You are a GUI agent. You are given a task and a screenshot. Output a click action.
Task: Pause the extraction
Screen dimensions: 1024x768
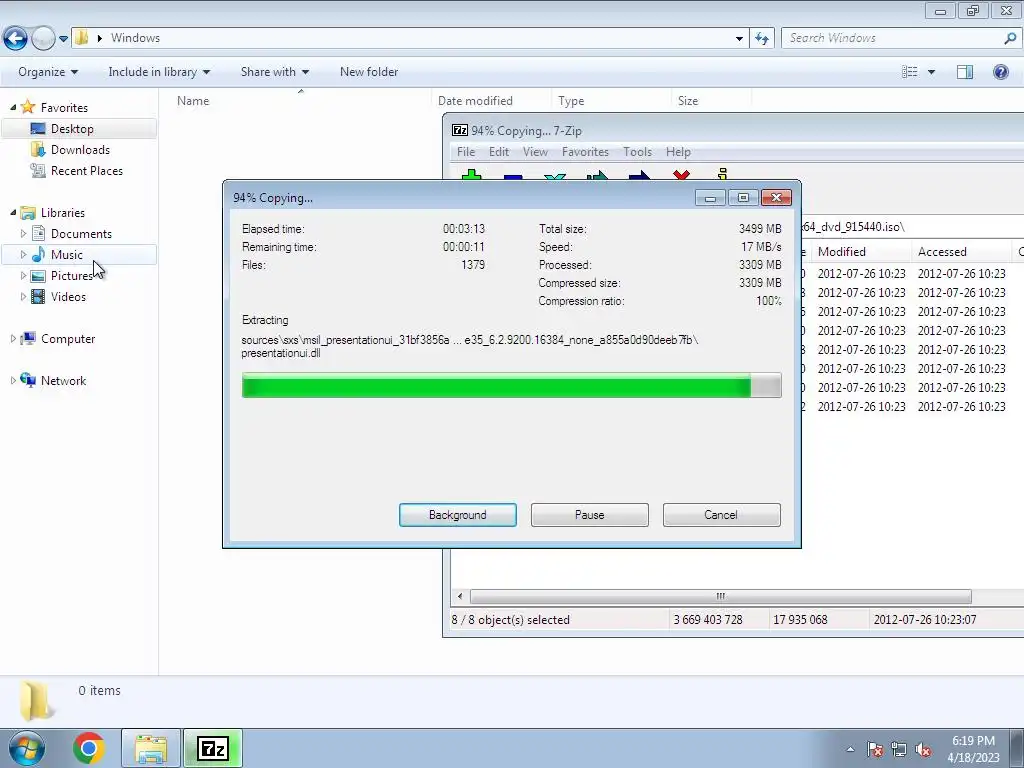tap(590, 515)
